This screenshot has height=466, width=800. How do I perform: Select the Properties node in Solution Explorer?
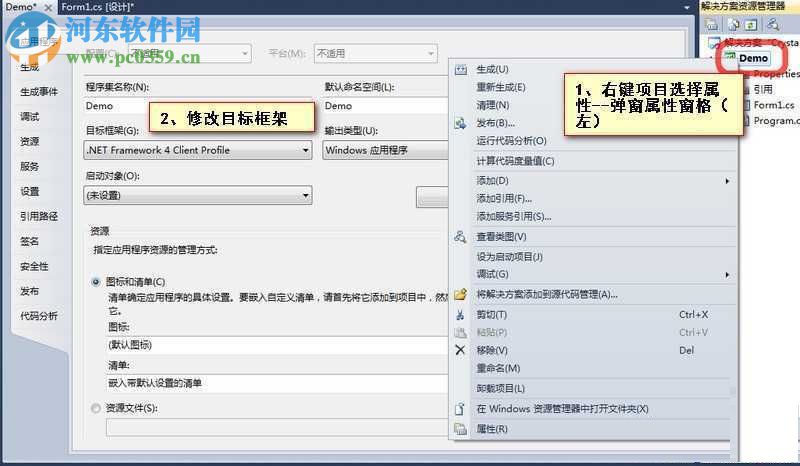point(777,74)
